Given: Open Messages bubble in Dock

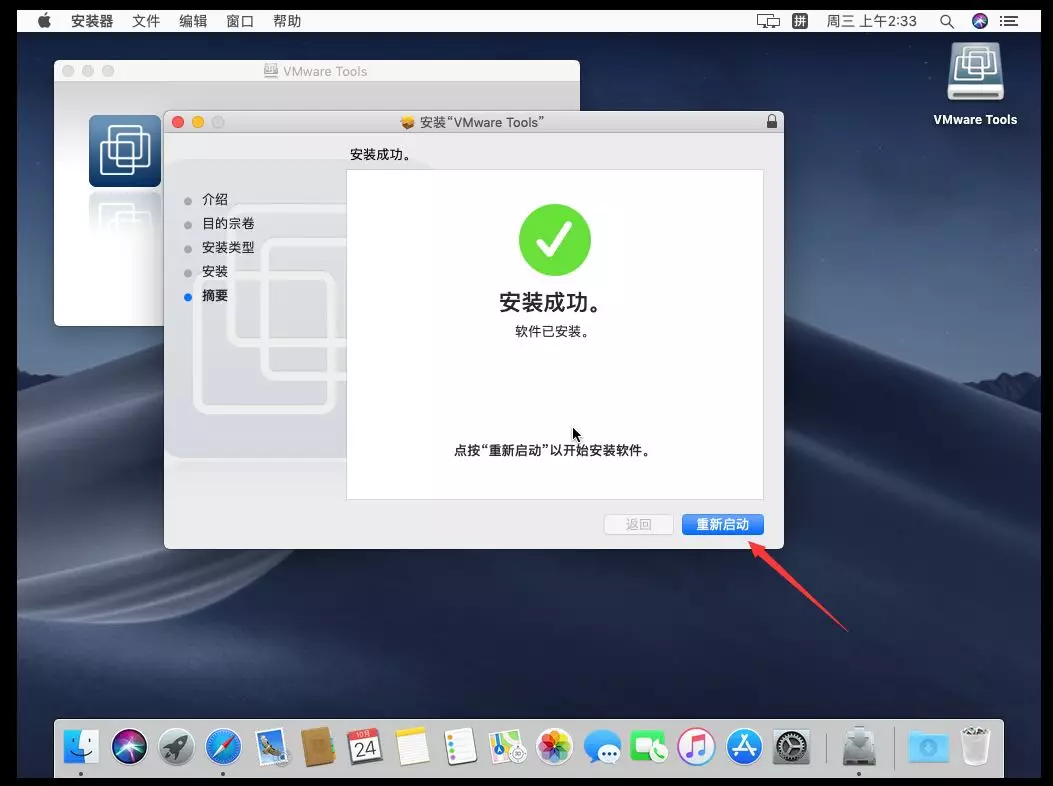Looking at the screenshot, I should coord(602,746).
